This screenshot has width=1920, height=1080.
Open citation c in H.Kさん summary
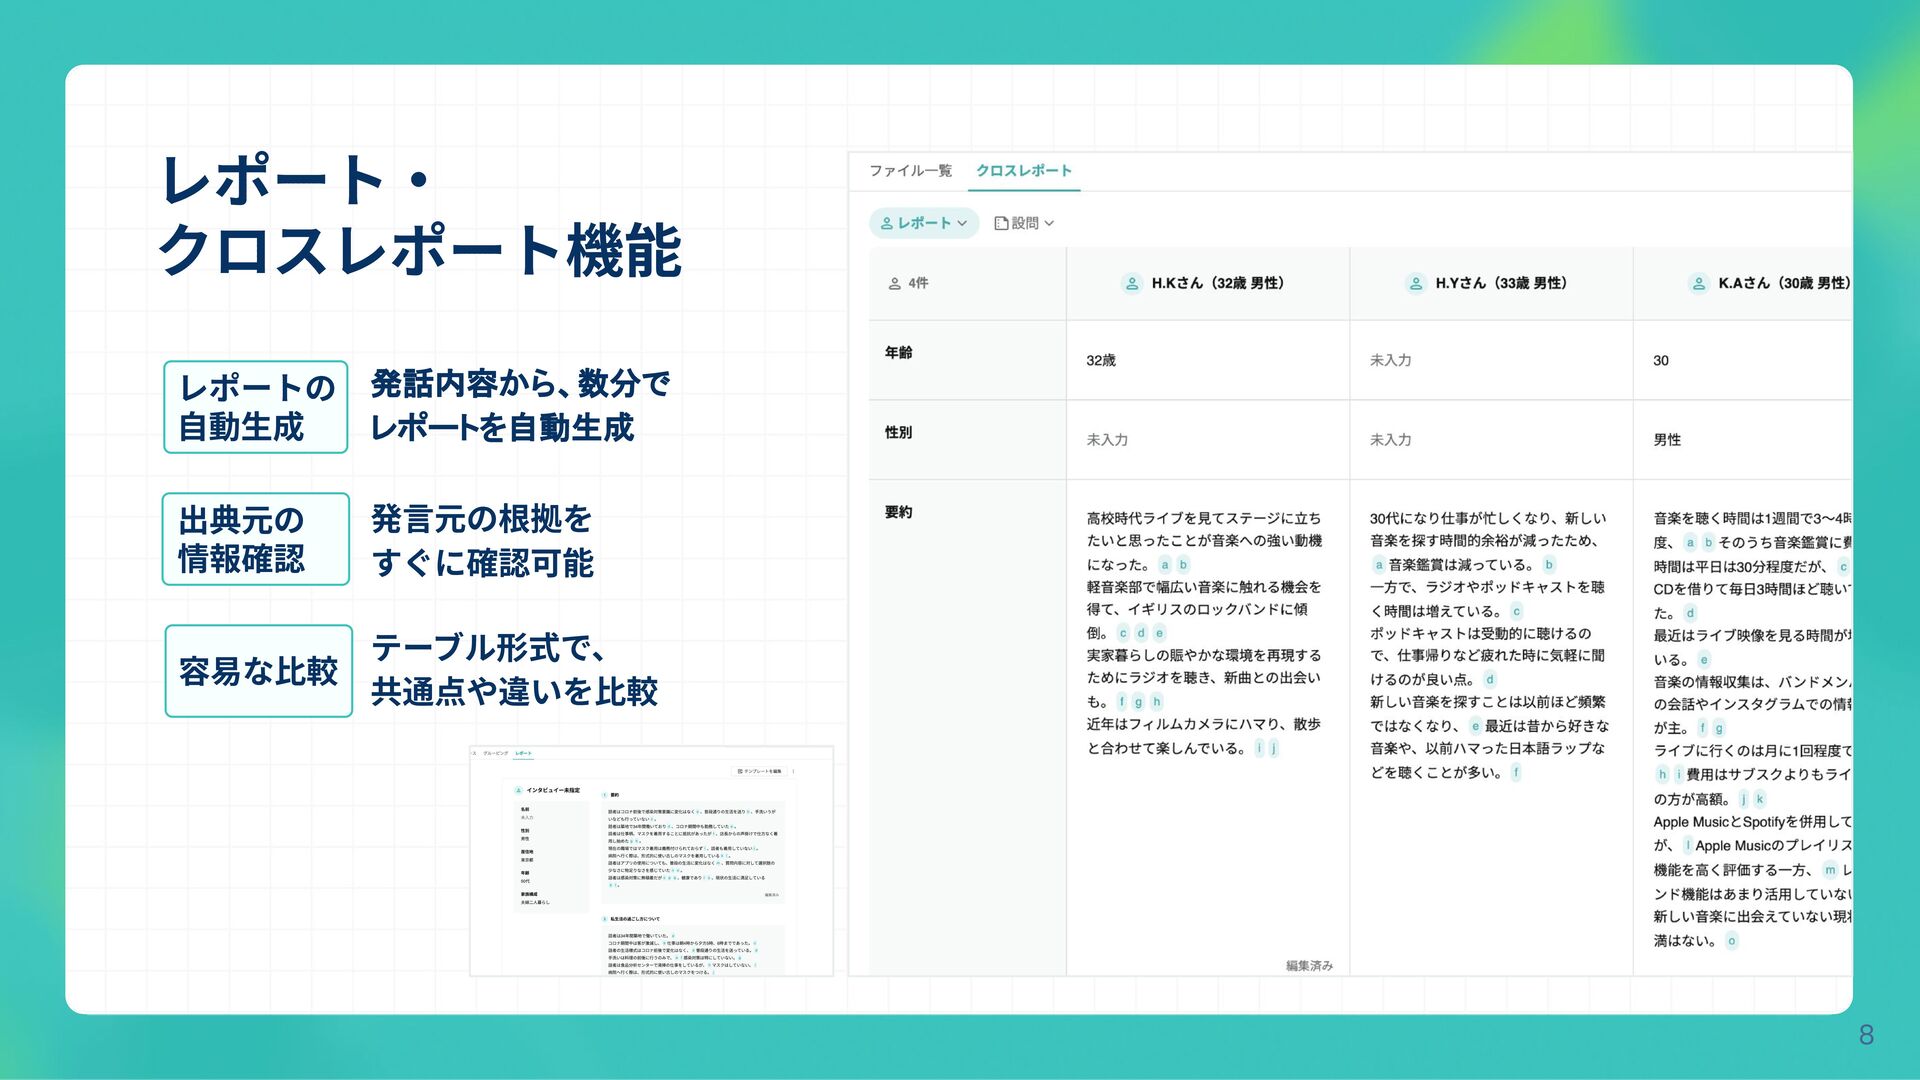[1123, 633]
